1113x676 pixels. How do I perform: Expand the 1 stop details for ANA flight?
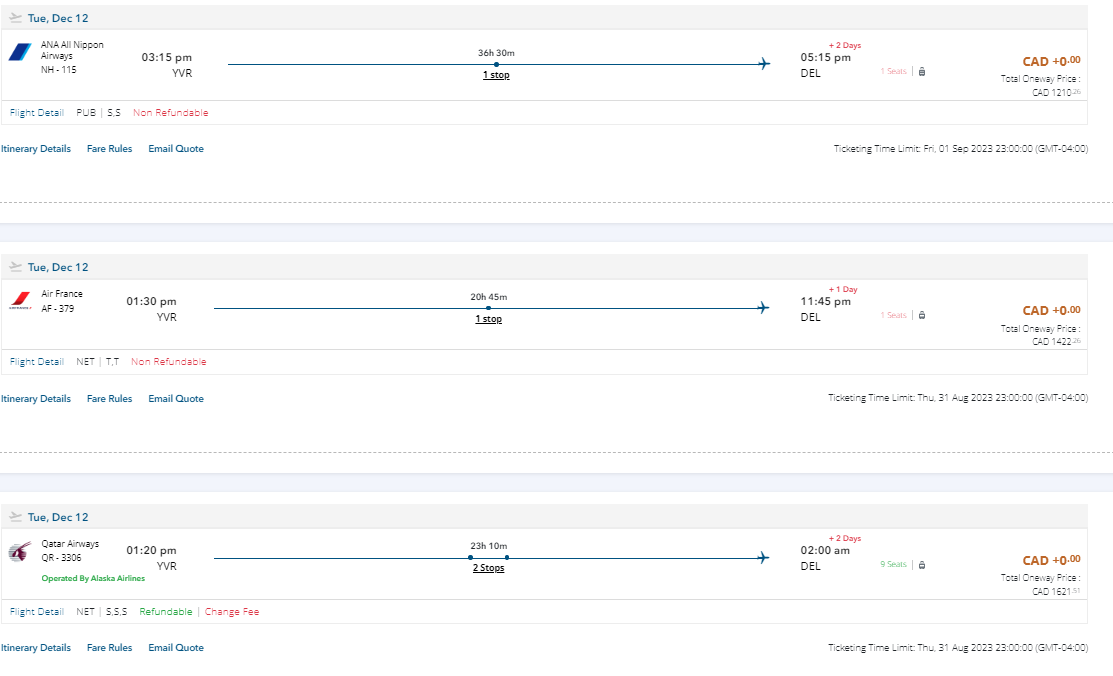click(x=496, y=75)
